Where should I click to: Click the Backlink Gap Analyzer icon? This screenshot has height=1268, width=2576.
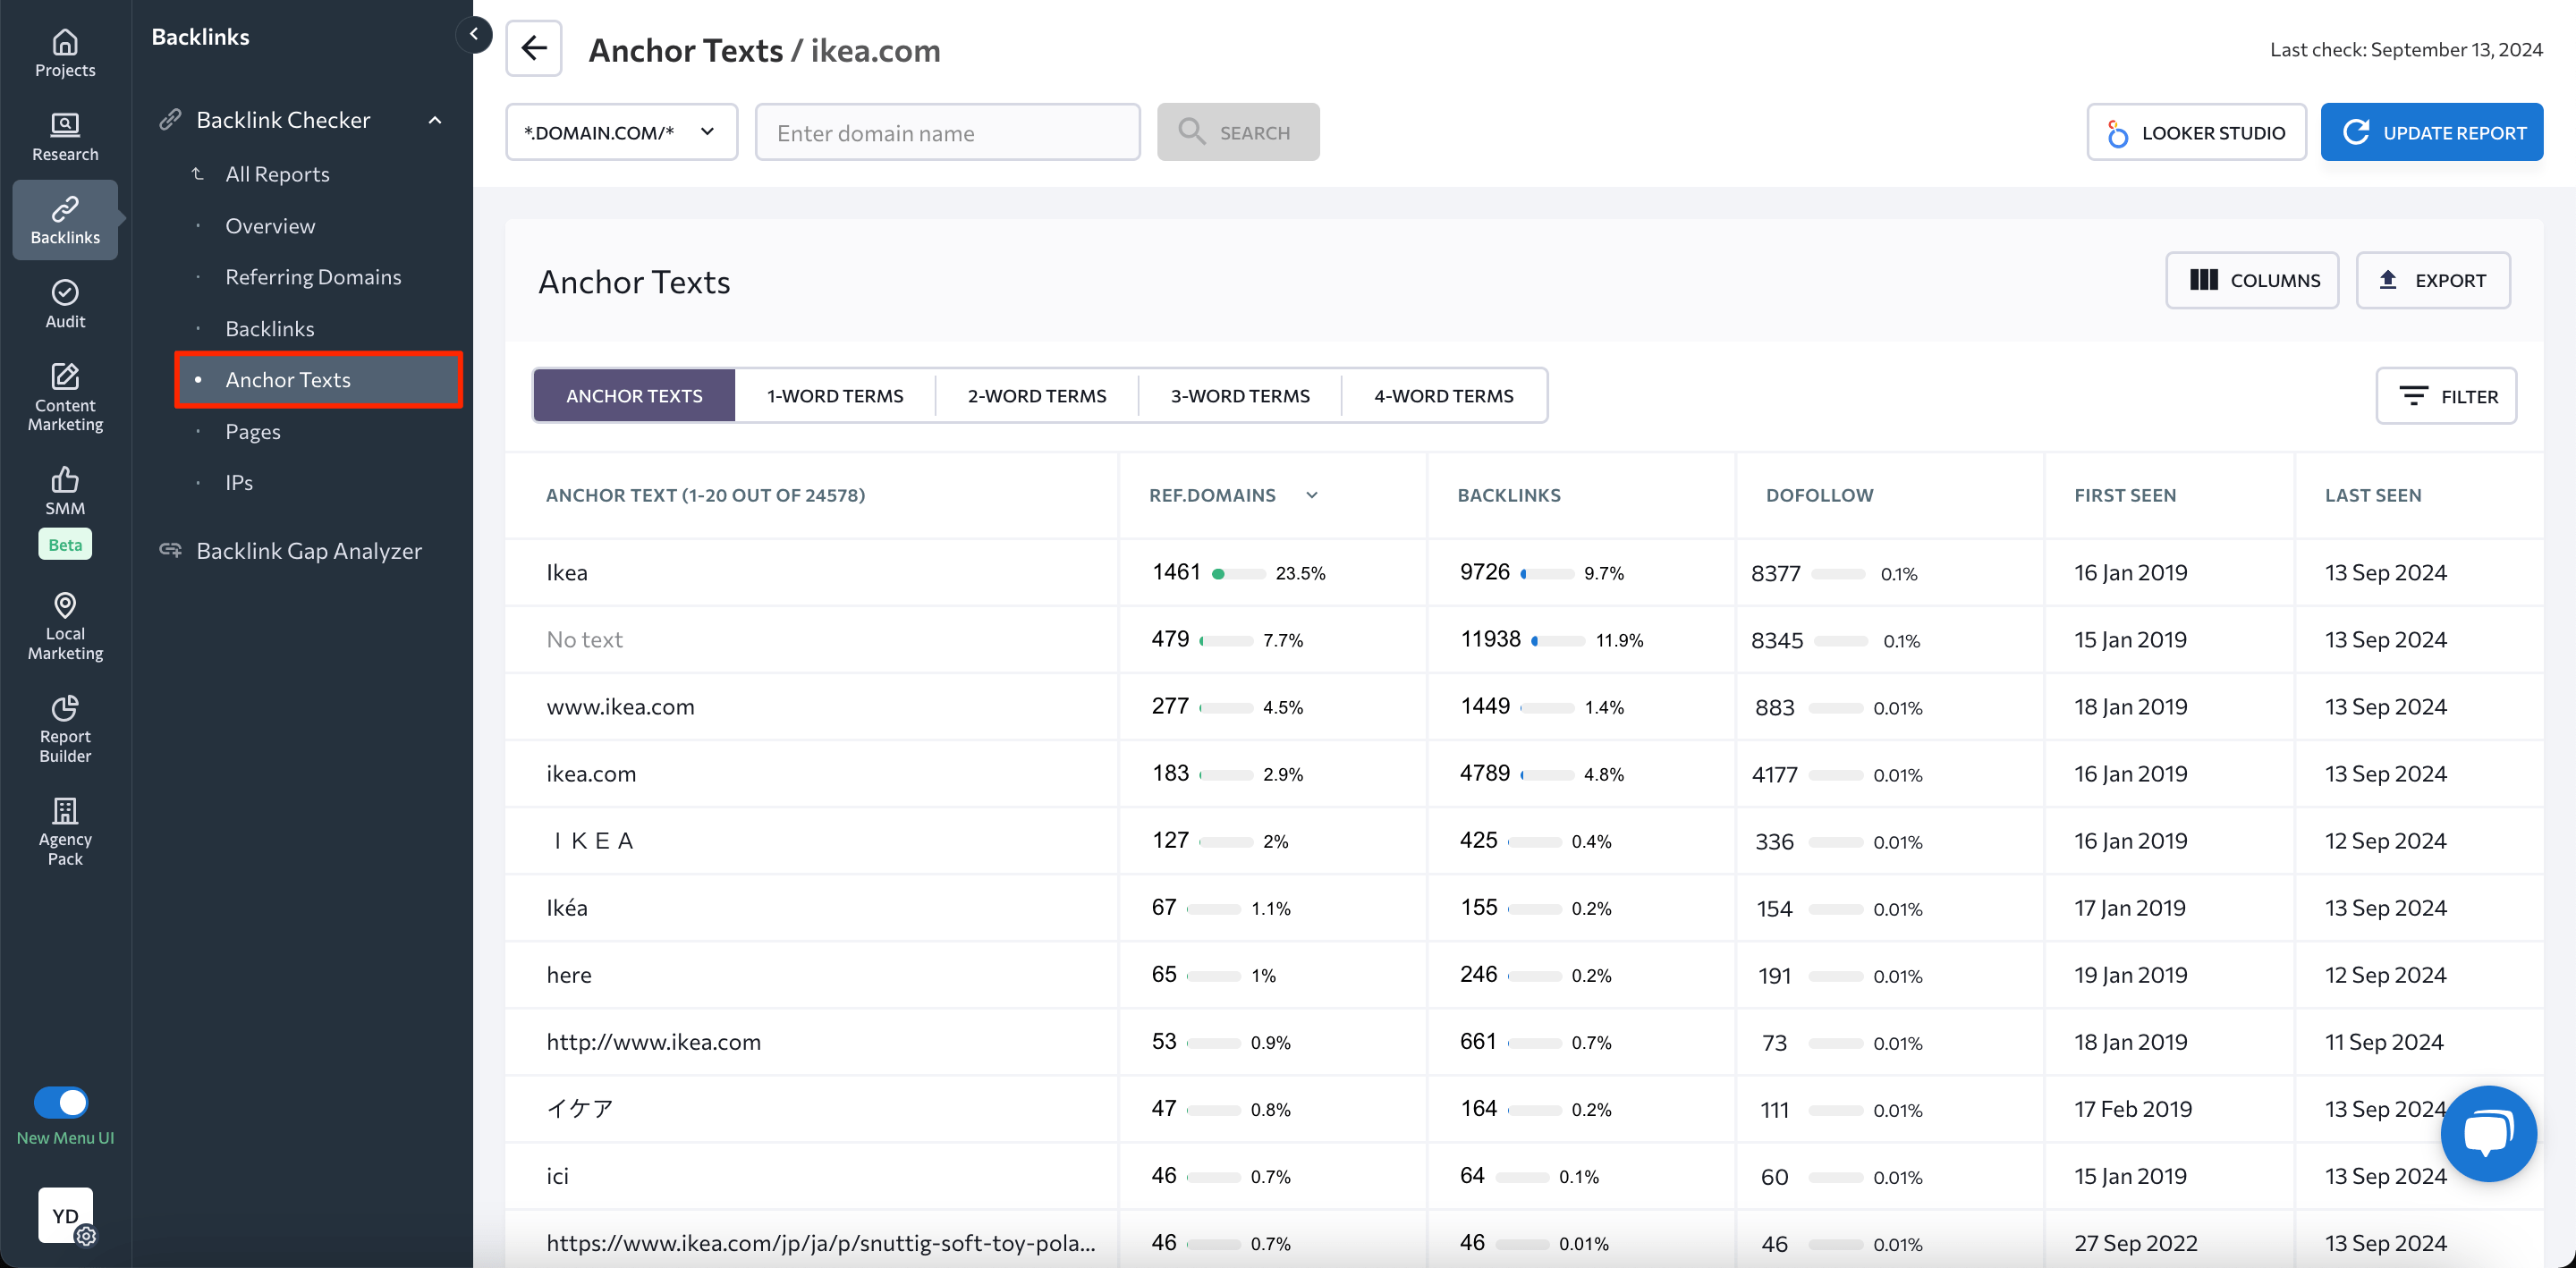pos(170,550)
